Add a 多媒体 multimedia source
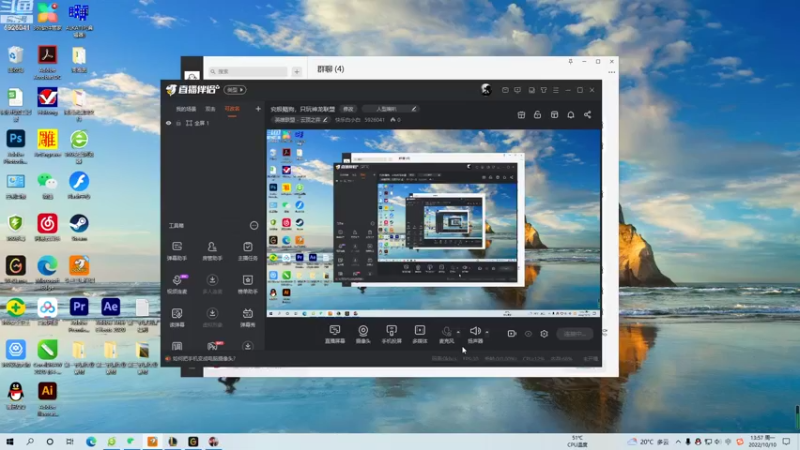 click(420, 334)
